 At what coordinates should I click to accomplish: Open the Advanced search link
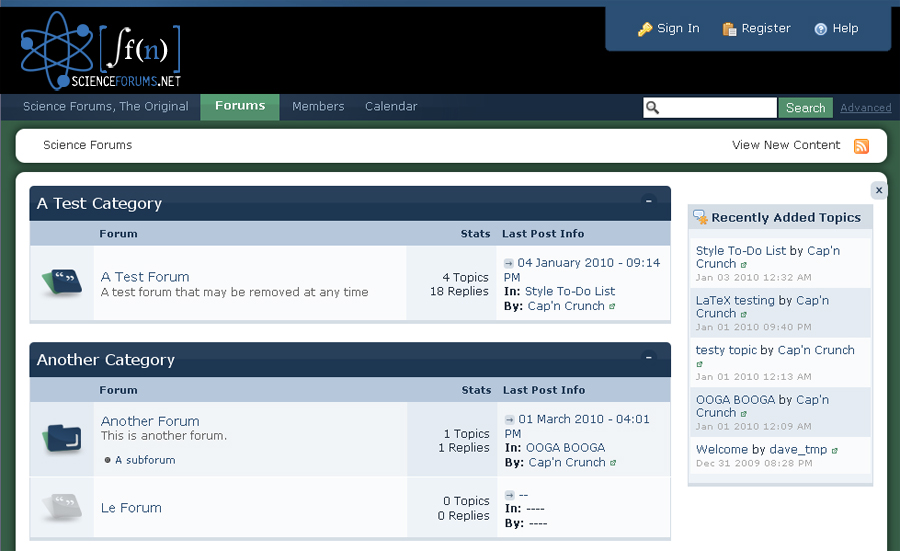click(866, 108)
